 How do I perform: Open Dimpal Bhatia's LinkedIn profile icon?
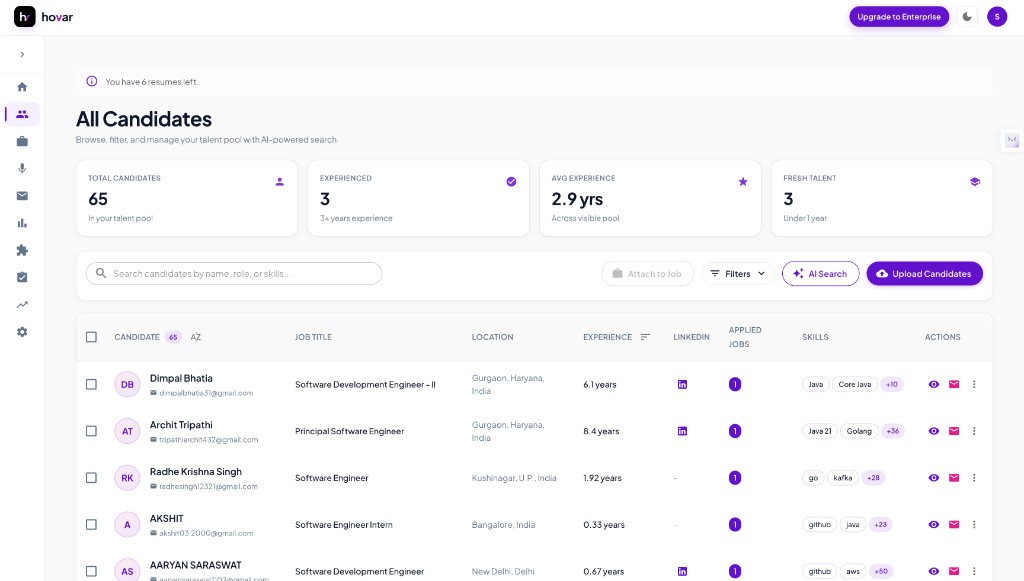point(682,385)
